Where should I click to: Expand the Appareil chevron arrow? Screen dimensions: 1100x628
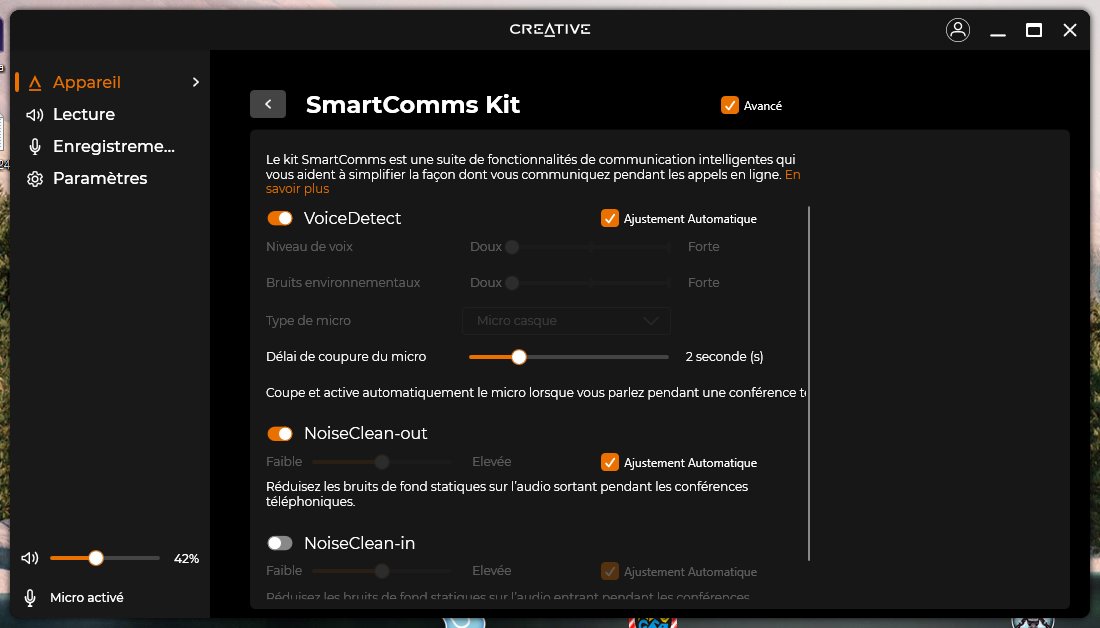click(196, 83)
